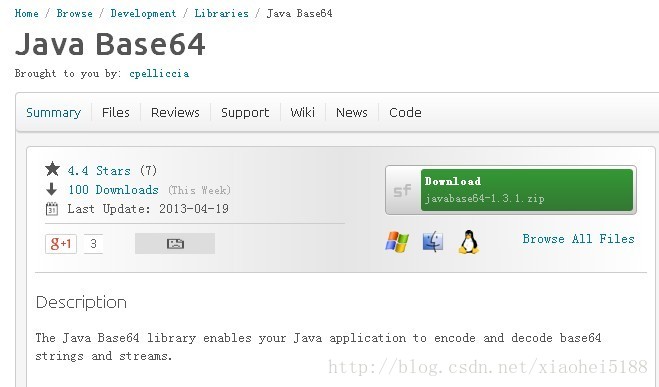Click the sf logo beside Download

[x=403, y=190]
